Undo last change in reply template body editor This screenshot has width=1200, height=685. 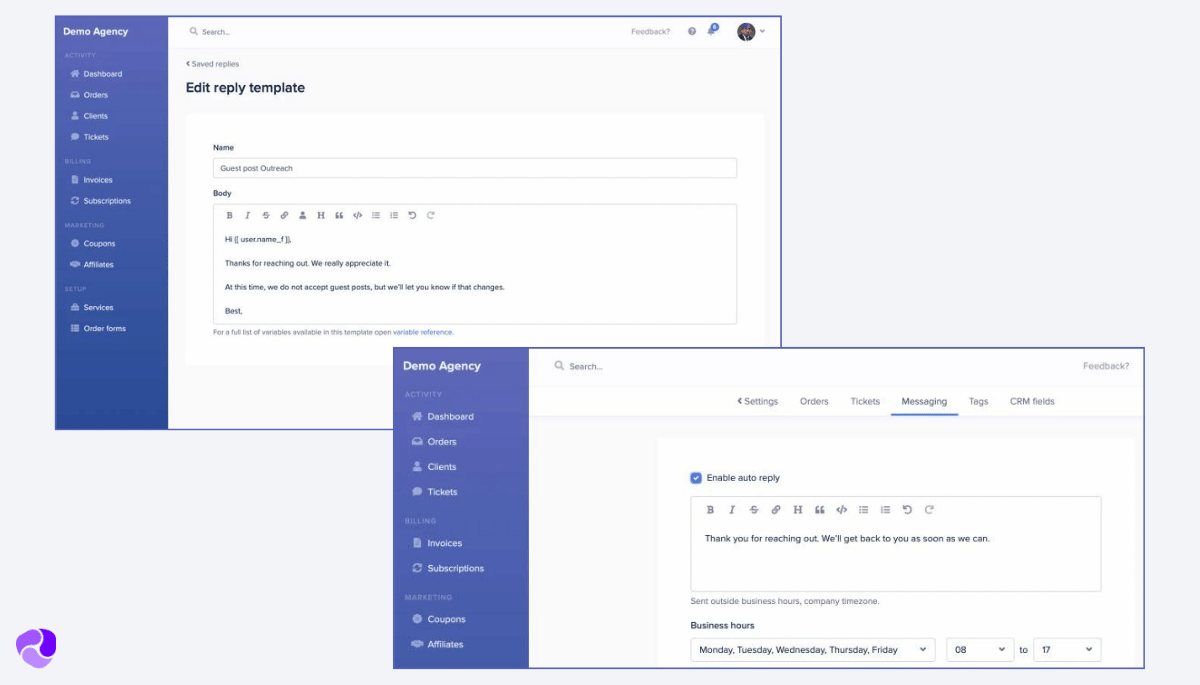412,215
